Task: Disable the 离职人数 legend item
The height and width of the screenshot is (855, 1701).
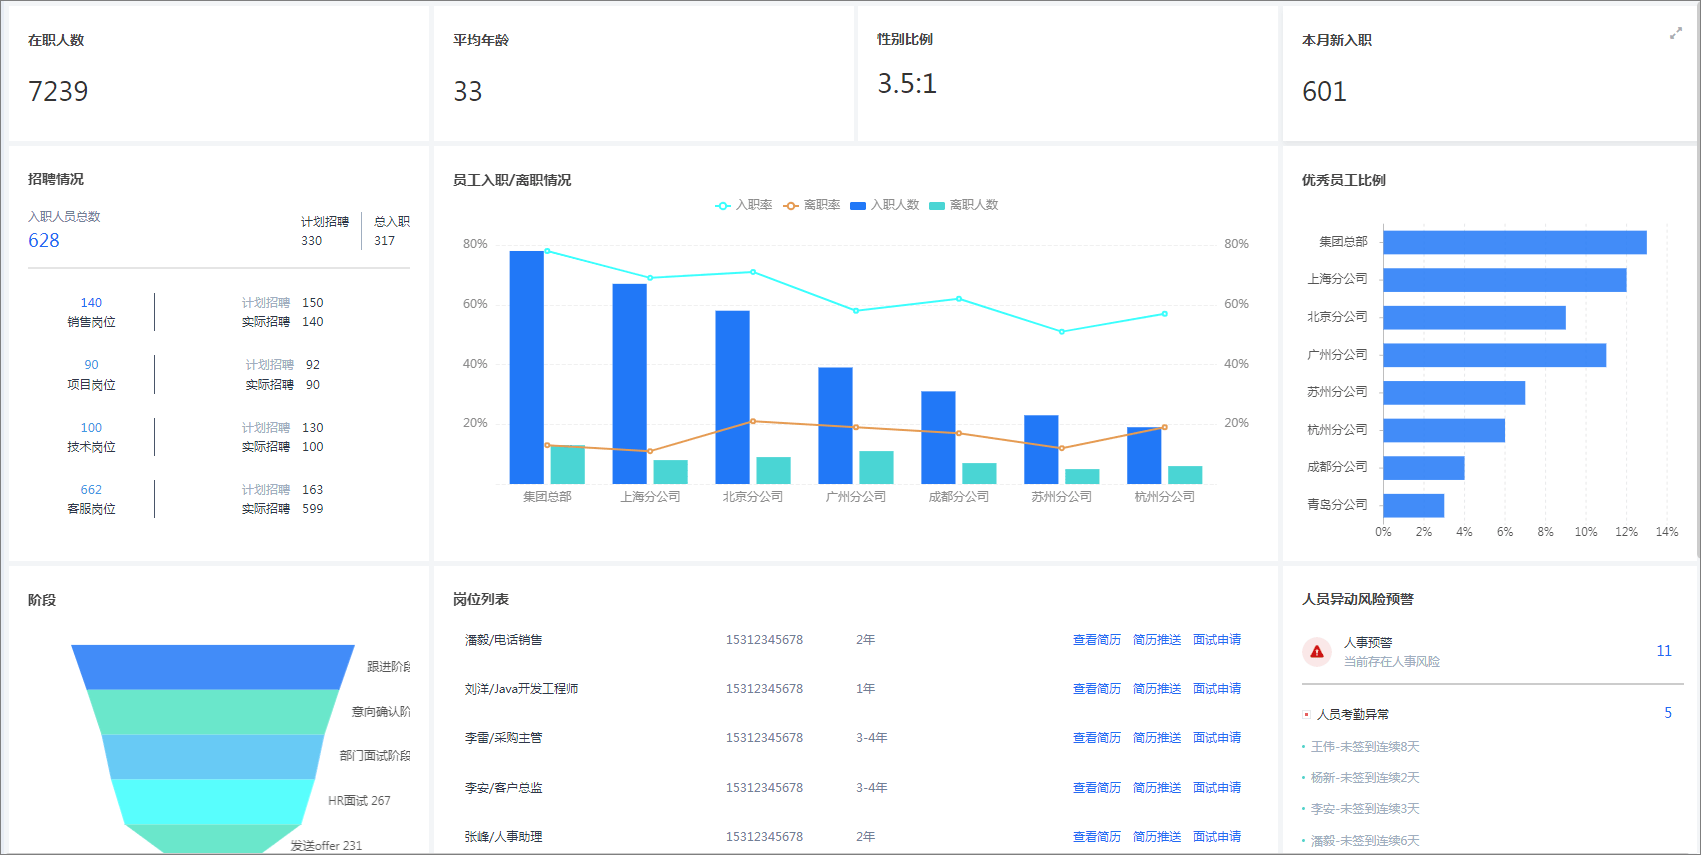Action: click(963, 205)
